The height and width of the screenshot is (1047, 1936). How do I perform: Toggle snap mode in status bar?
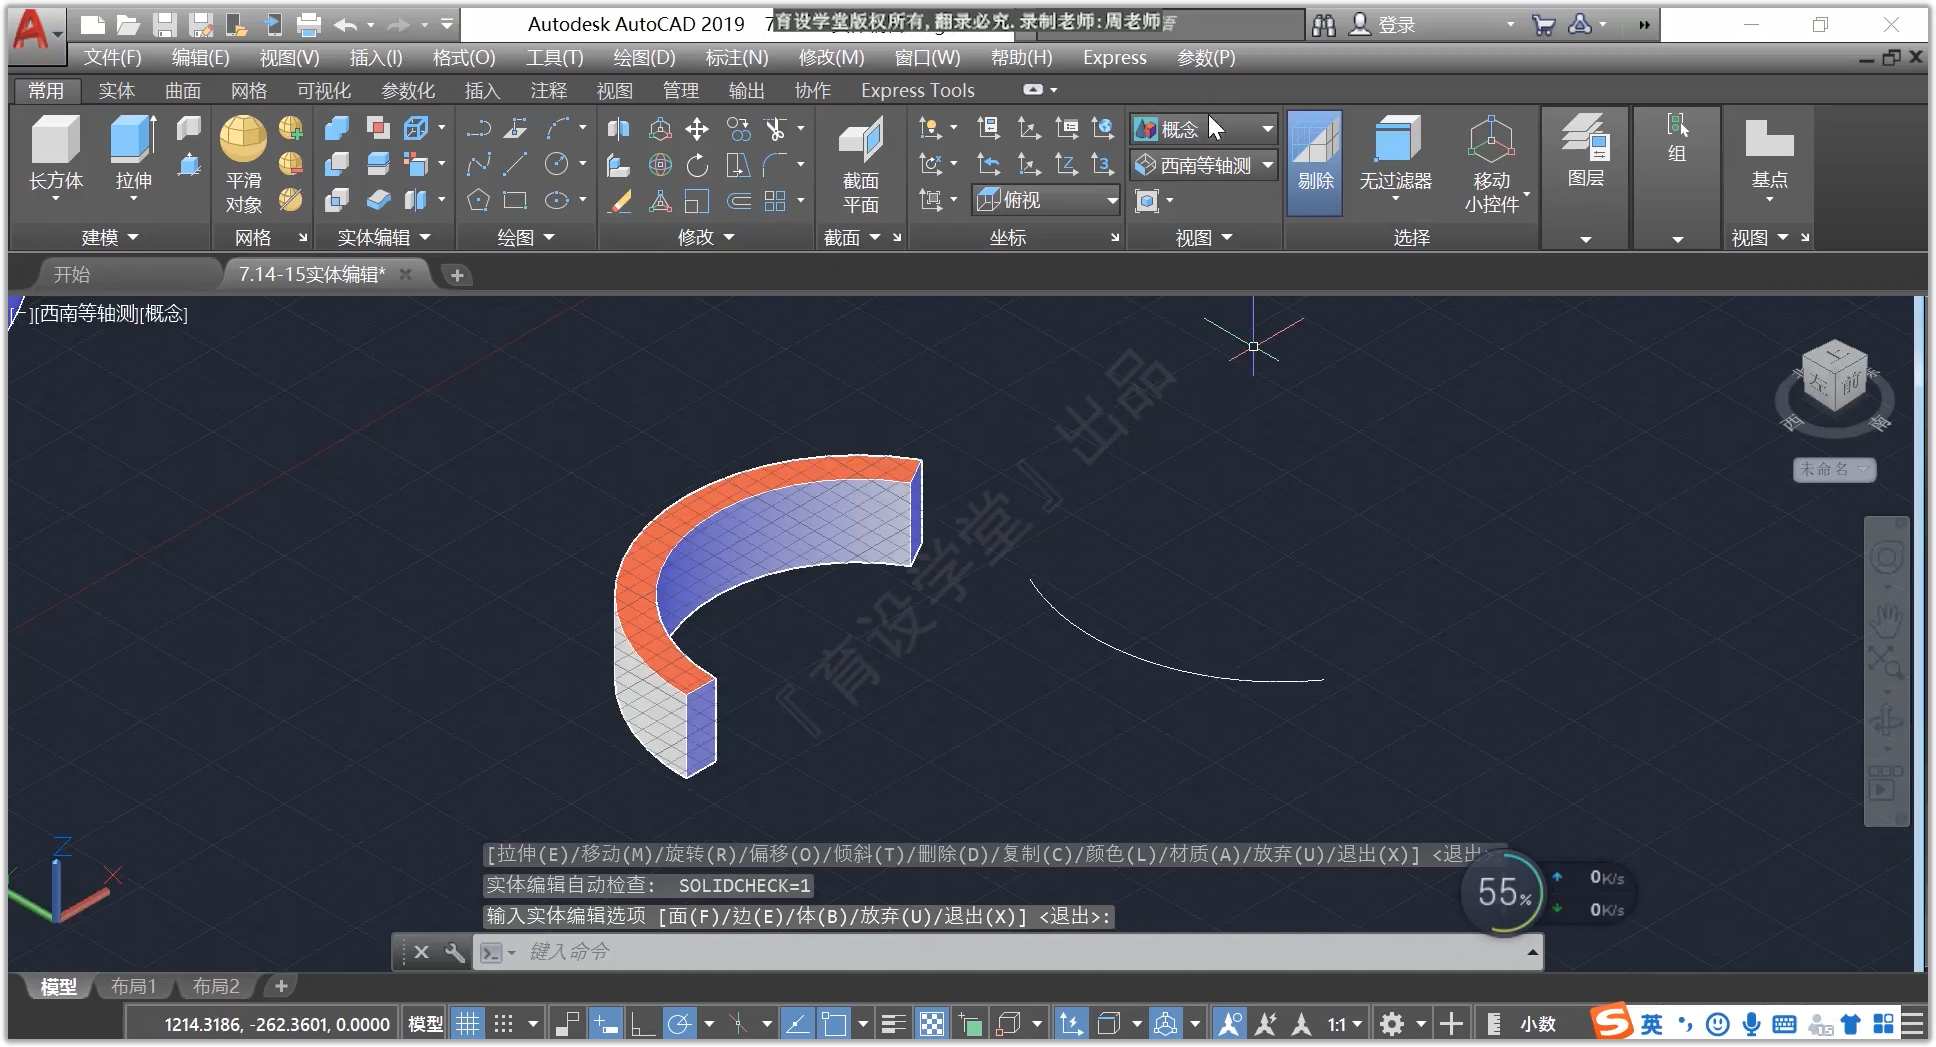504,1023
